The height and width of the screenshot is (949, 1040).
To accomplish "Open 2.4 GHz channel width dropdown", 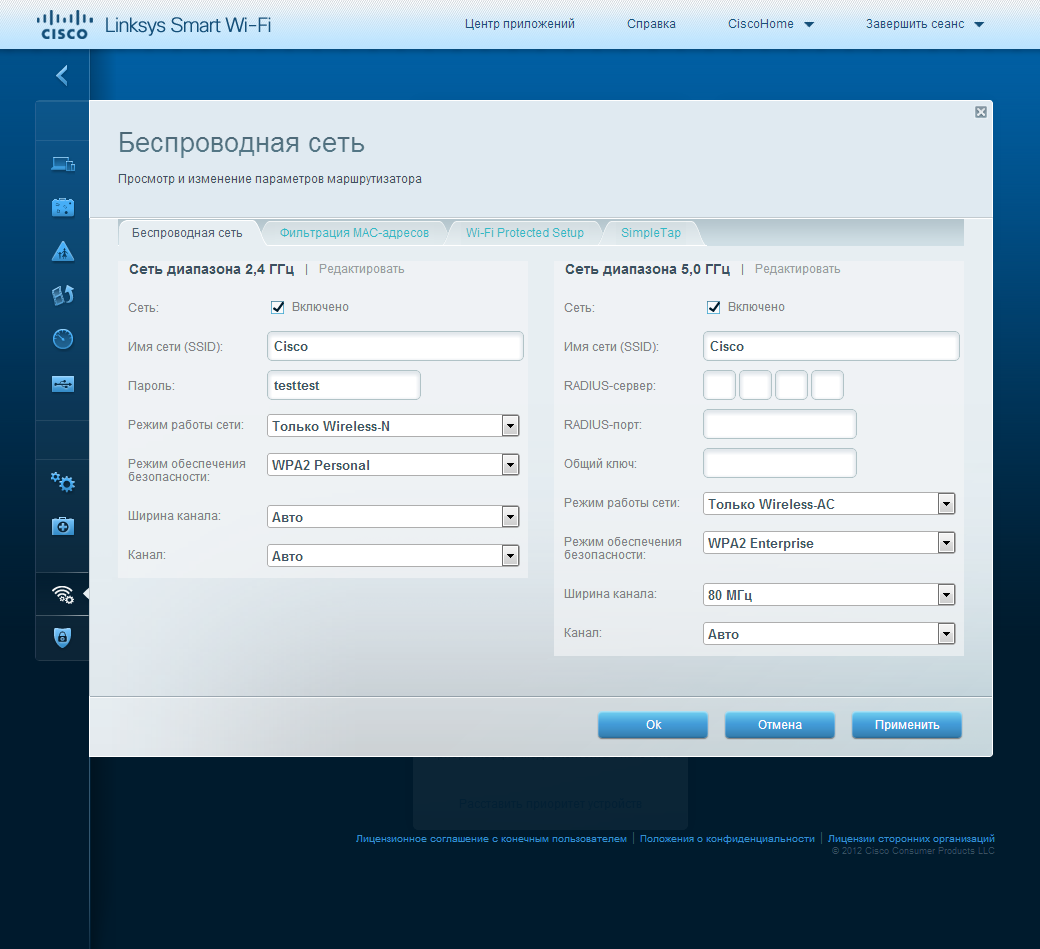I will click(393, 517).
